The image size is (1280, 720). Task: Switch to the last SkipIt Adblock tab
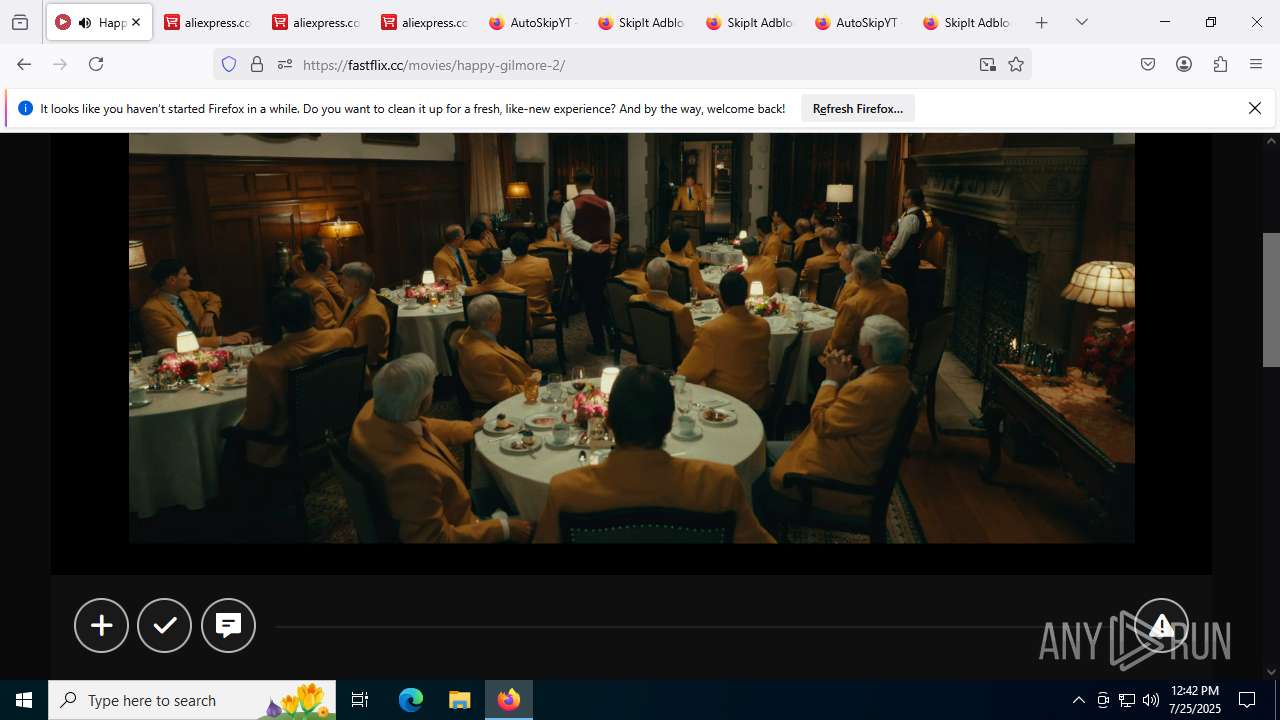point(968,22)
